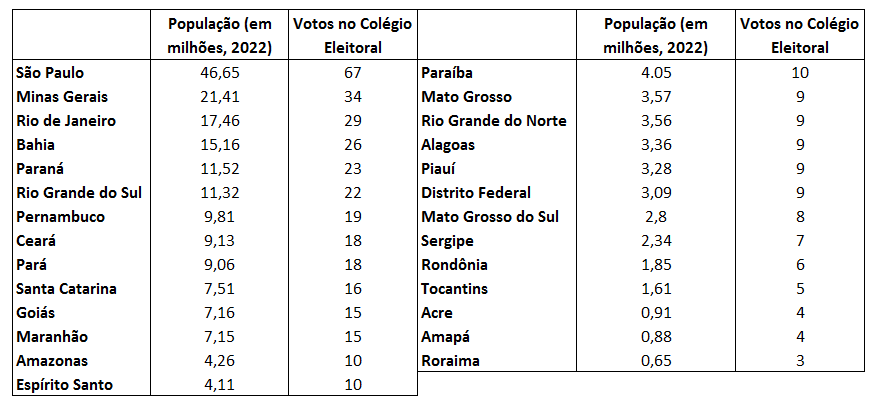The height and width of the screenshot is (402, 877).
Task: Select the right Votos no Colégio Eleitoral header
Action: [x=800, y=36]
